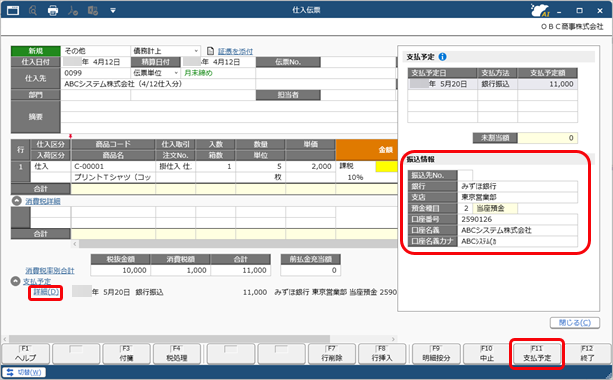This screenshot has width=613, height=380.
Task: Open the 消費税詳細 link
Action: (43, 201)
